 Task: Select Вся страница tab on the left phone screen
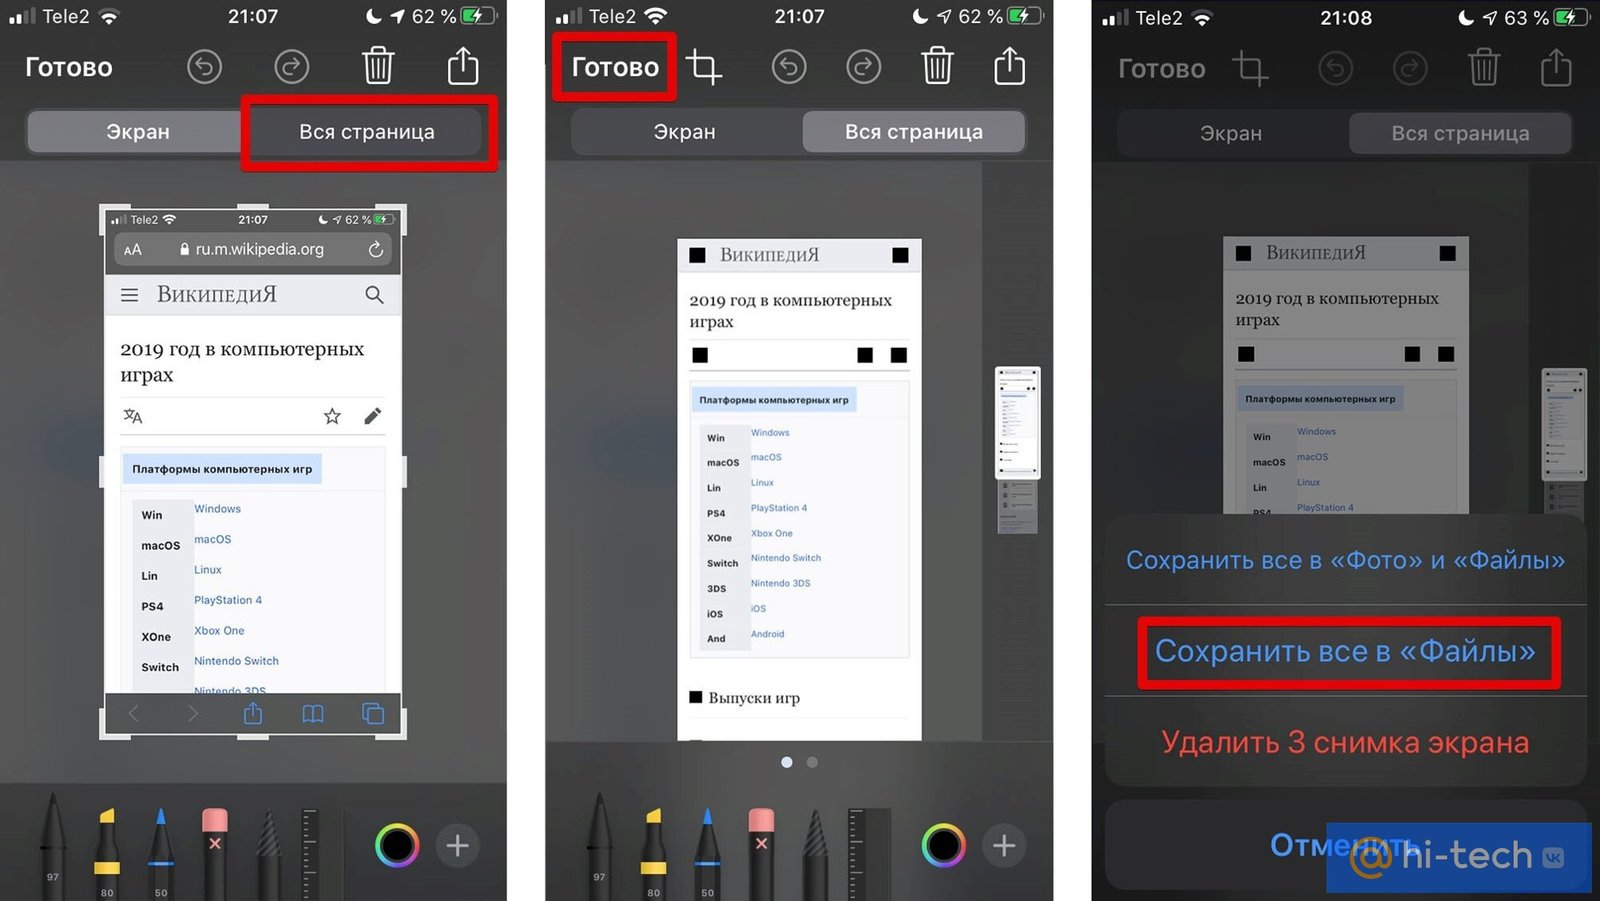point(366,132)
